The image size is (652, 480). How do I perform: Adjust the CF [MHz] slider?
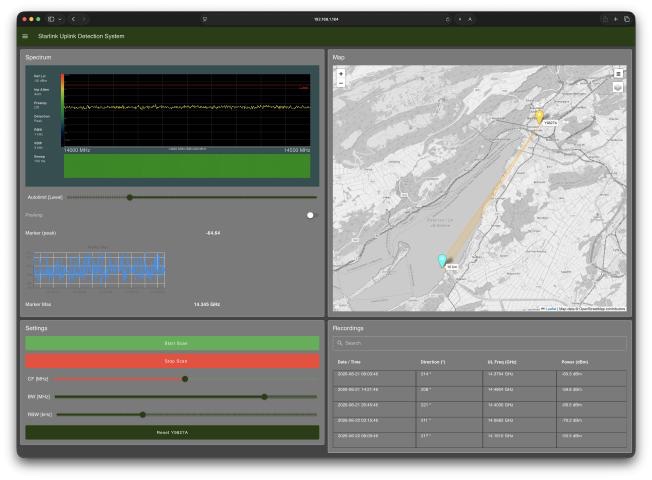(185, 379)
